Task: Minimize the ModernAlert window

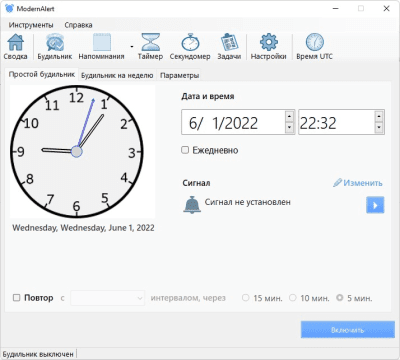Action: coord(336,9)
